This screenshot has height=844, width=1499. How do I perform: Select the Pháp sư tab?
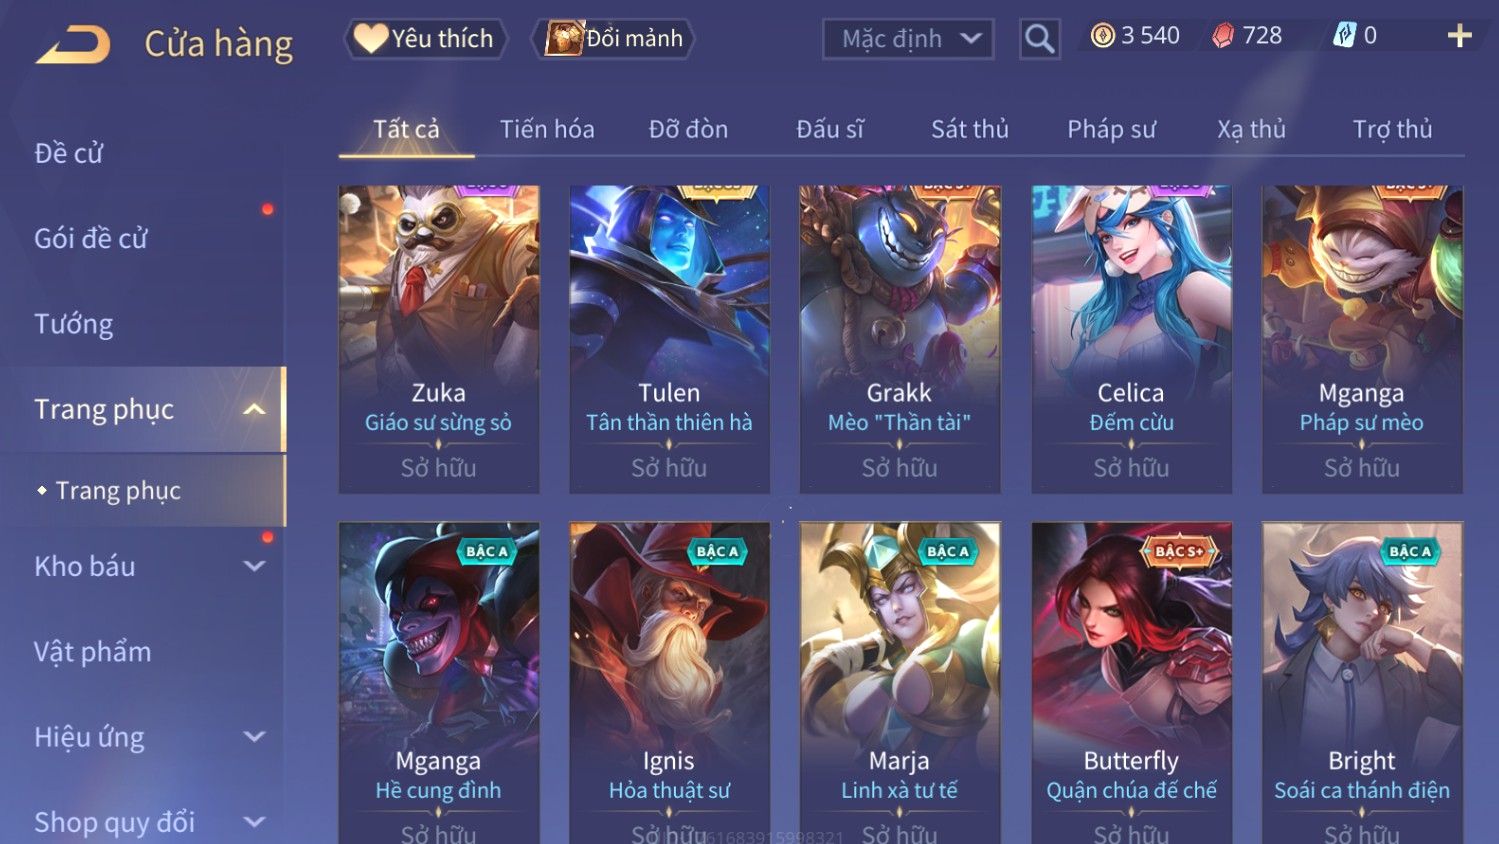[x=1111, y=129]
